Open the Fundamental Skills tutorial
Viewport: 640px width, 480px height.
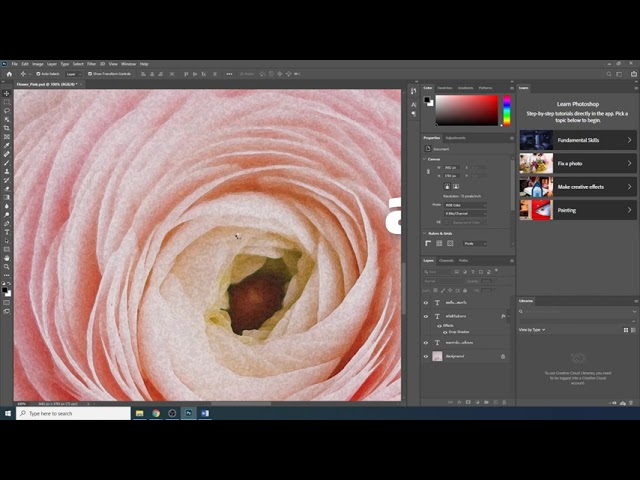tap(578, 140)
